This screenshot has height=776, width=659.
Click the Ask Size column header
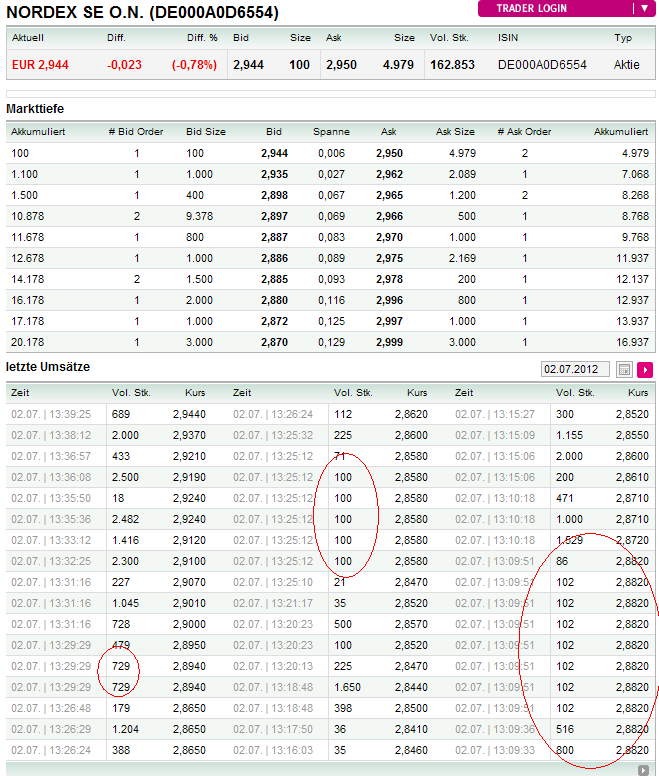(455, 132)
